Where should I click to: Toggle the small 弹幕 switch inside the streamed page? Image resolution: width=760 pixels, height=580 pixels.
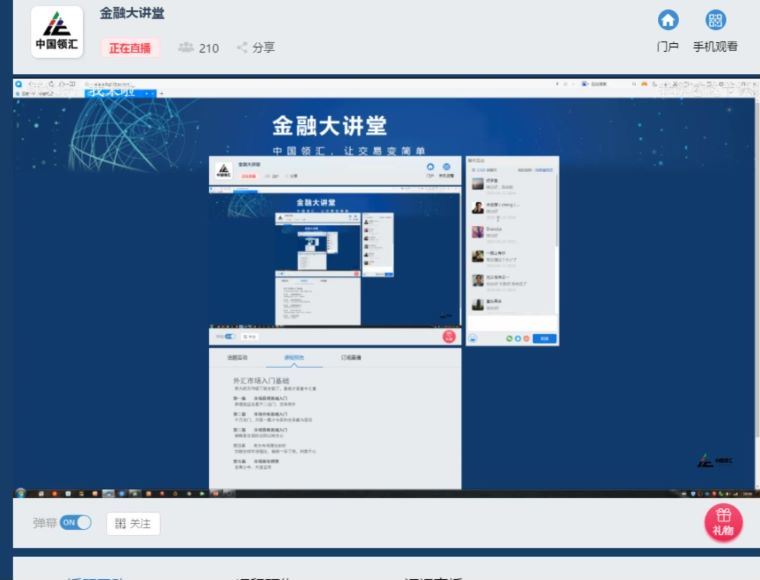pos(230,336)
